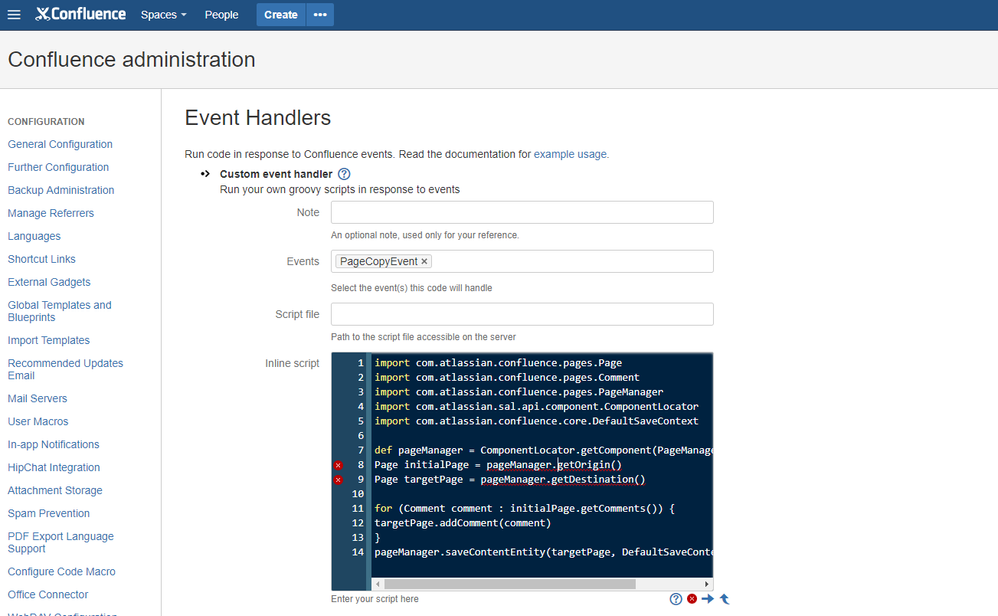Click underlined pageManager.getOrigin() on line 8

click(x=554, y=465)
